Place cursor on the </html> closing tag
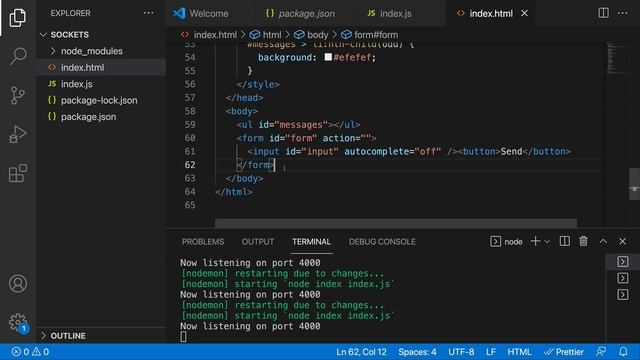640x360 pixels. (234, 192)
